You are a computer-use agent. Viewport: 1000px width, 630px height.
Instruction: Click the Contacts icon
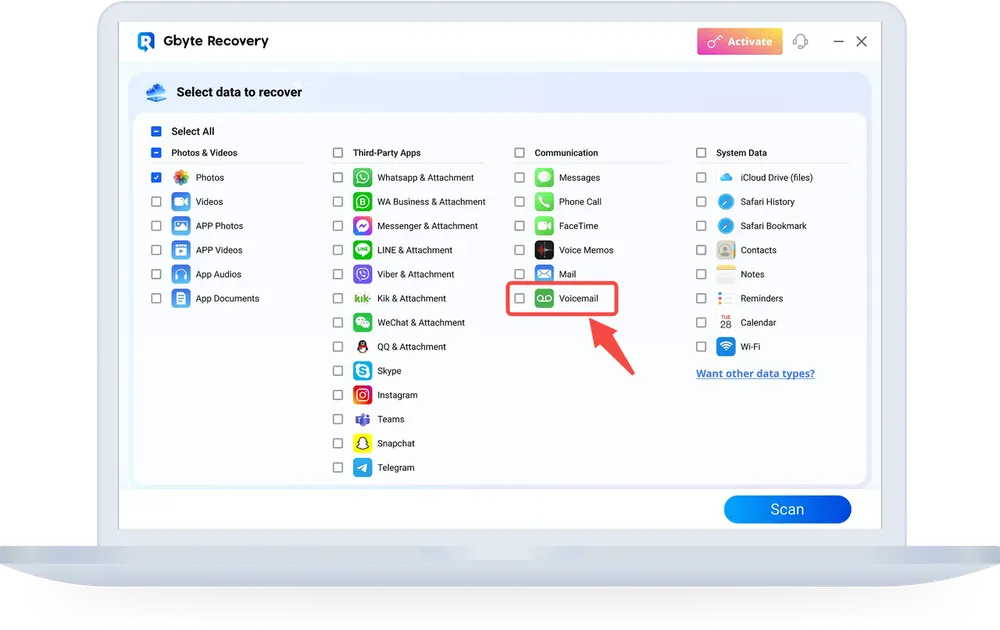[x=726, y=250]
